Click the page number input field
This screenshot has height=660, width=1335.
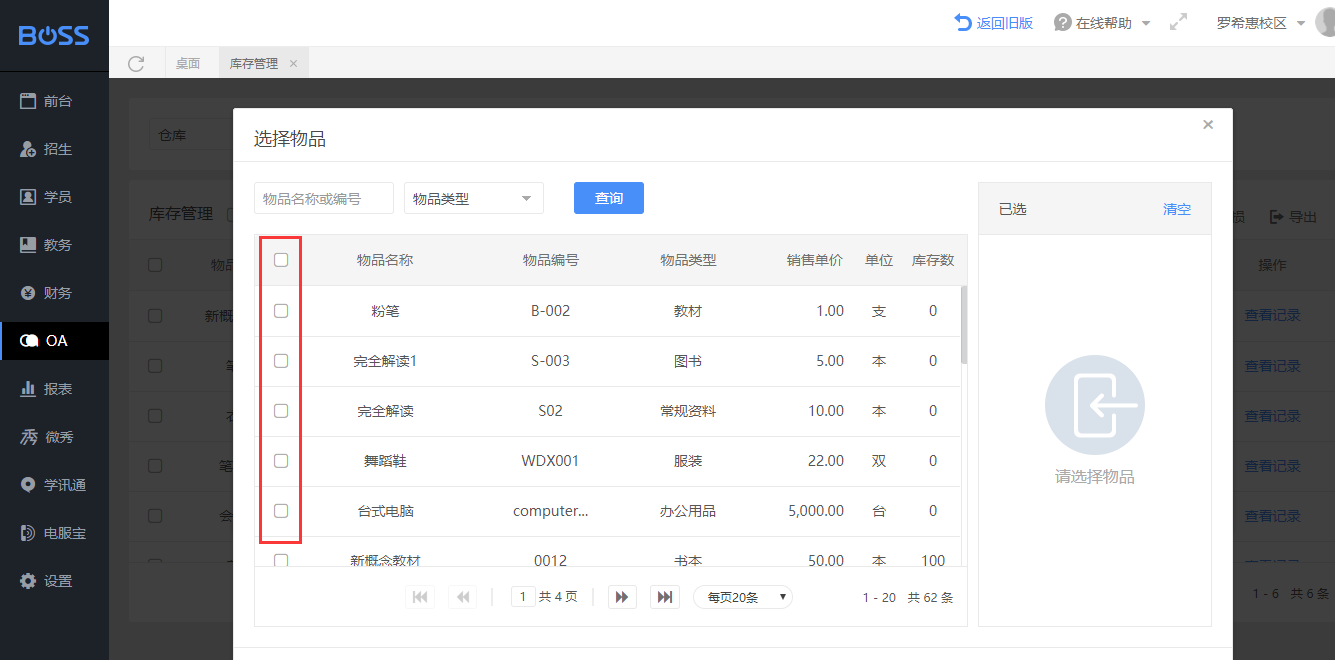(x=523, y=597)
